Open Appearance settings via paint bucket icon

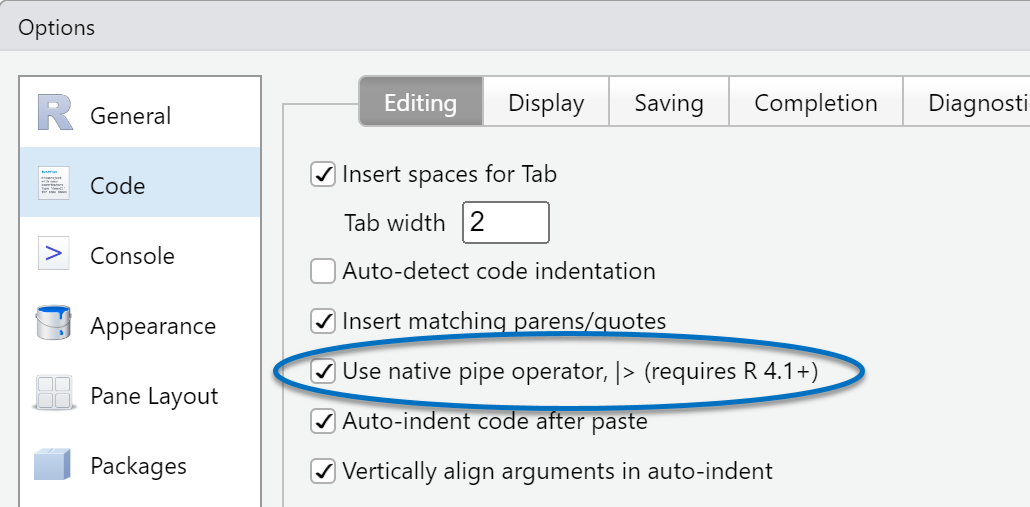point(53,323)
